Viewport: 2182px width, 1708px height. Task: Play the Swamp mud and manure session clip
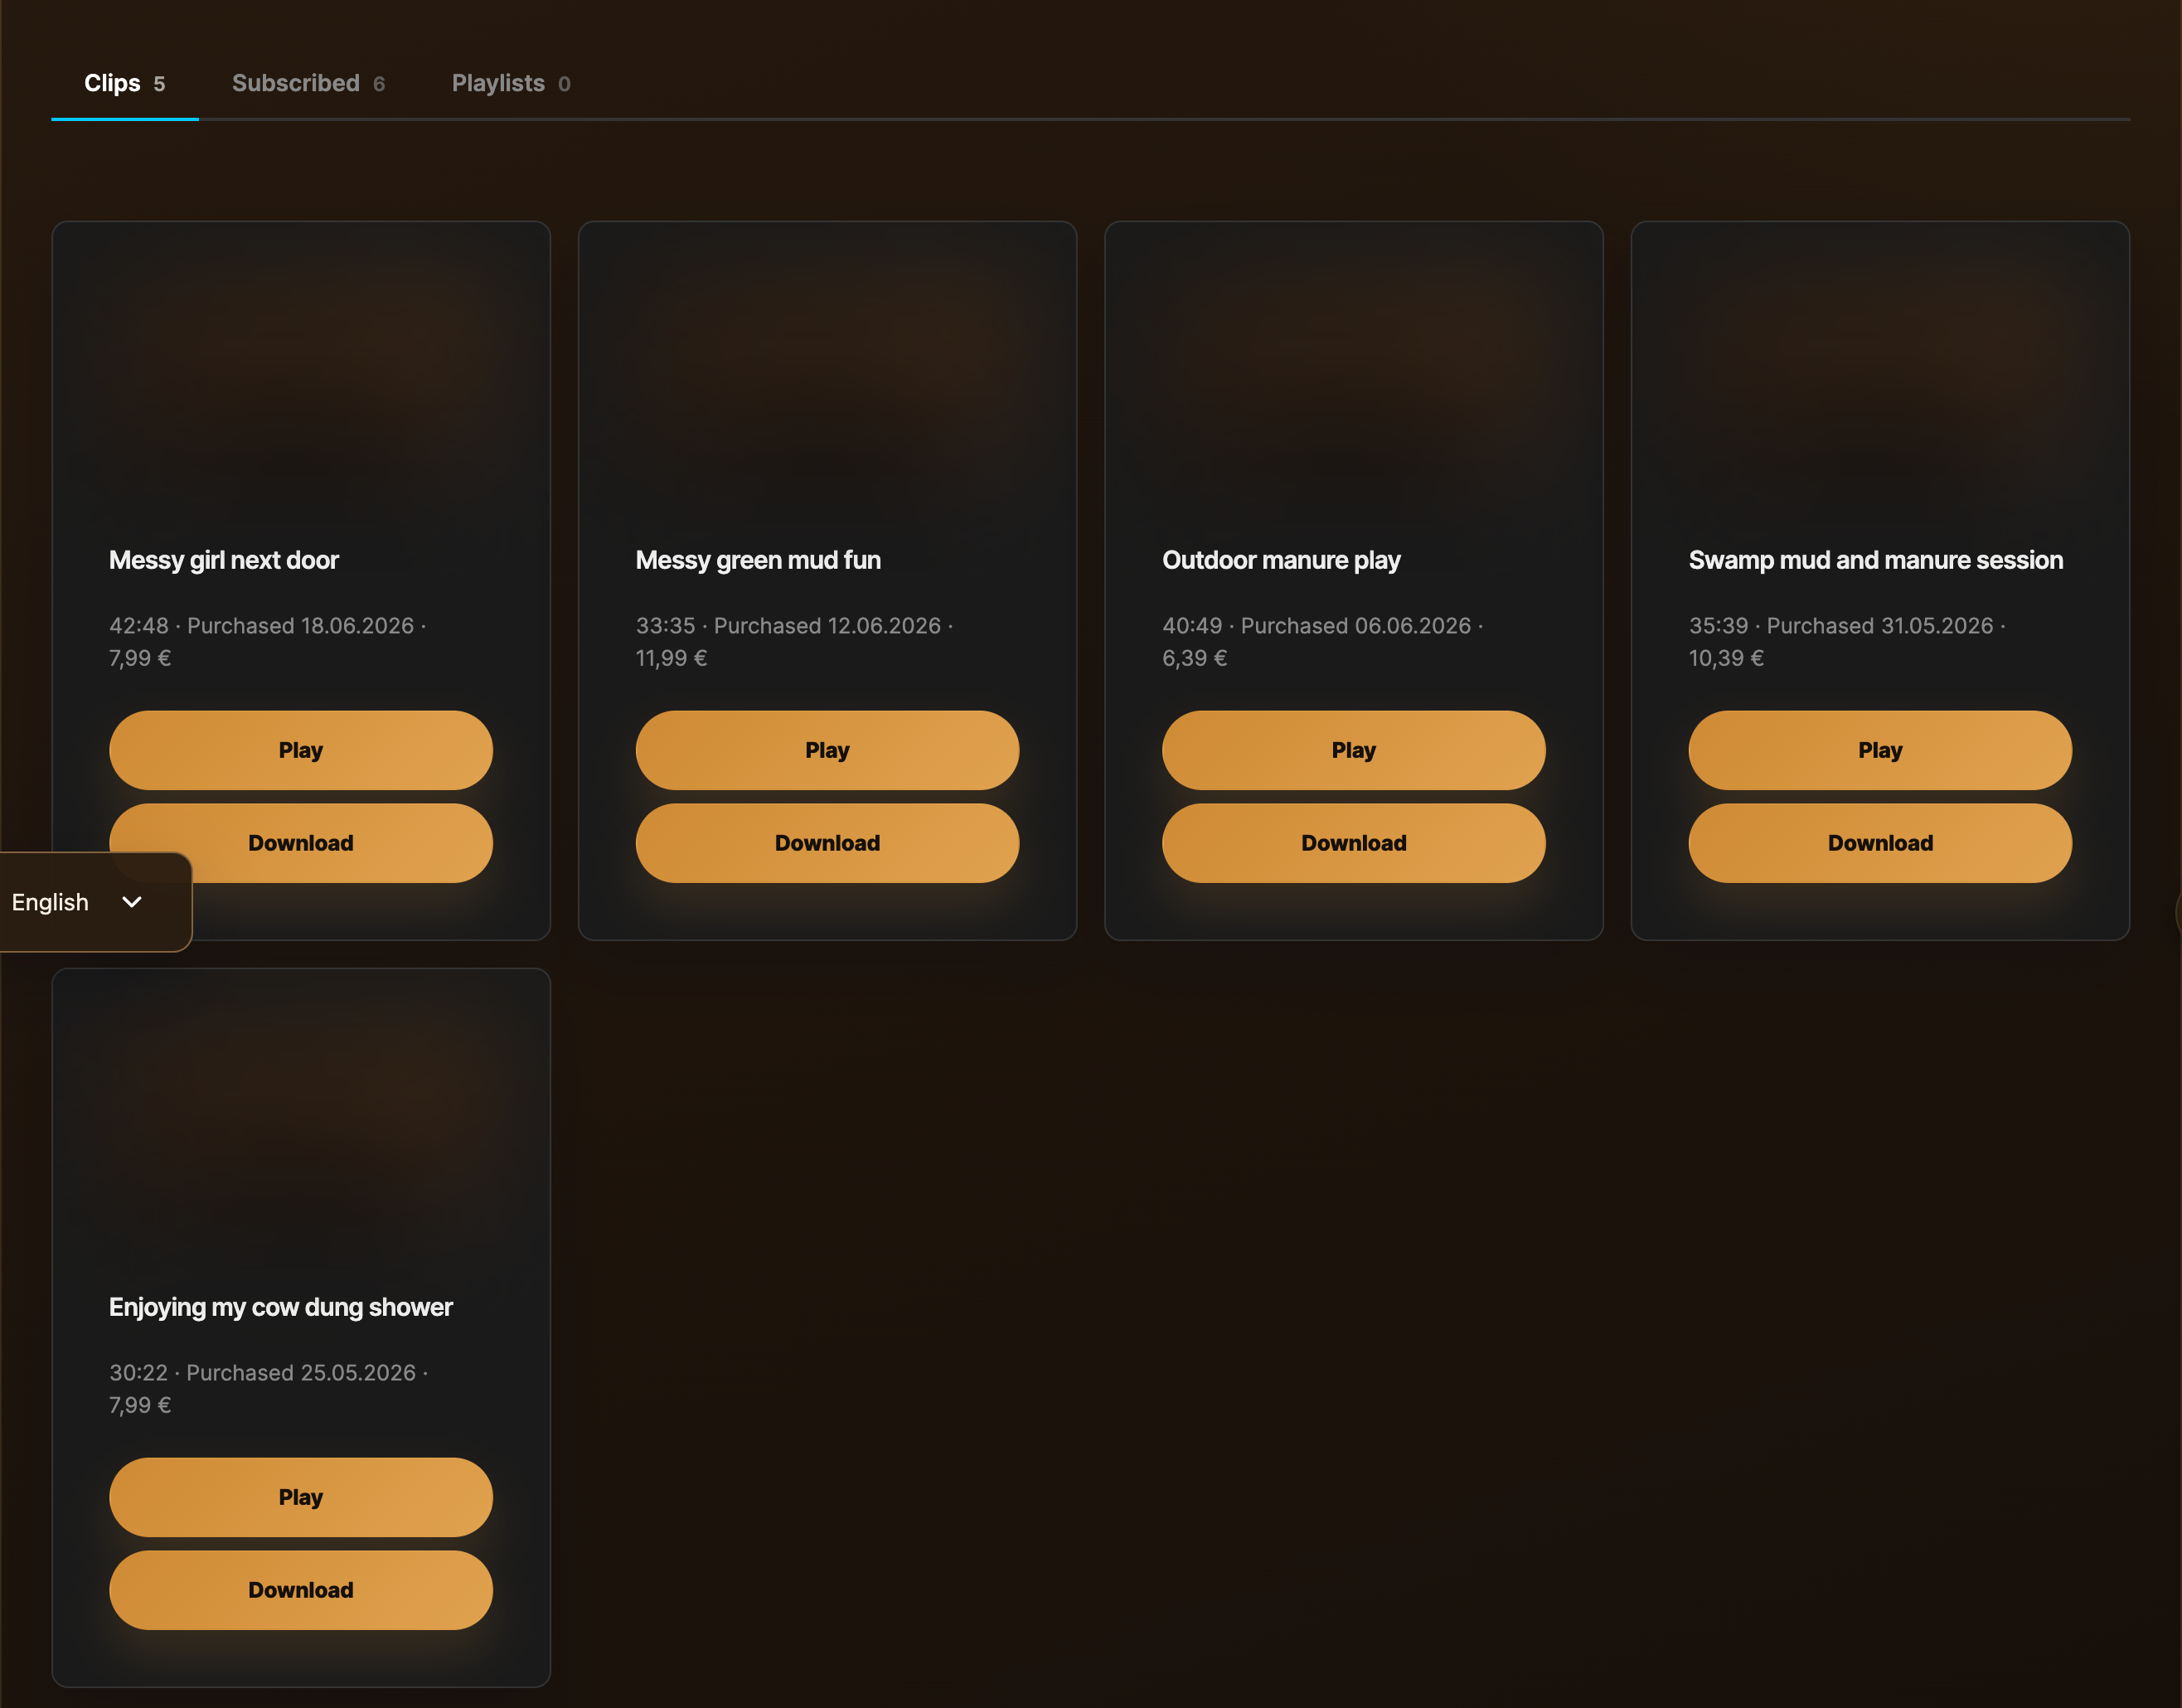[x=1880, y=750]
